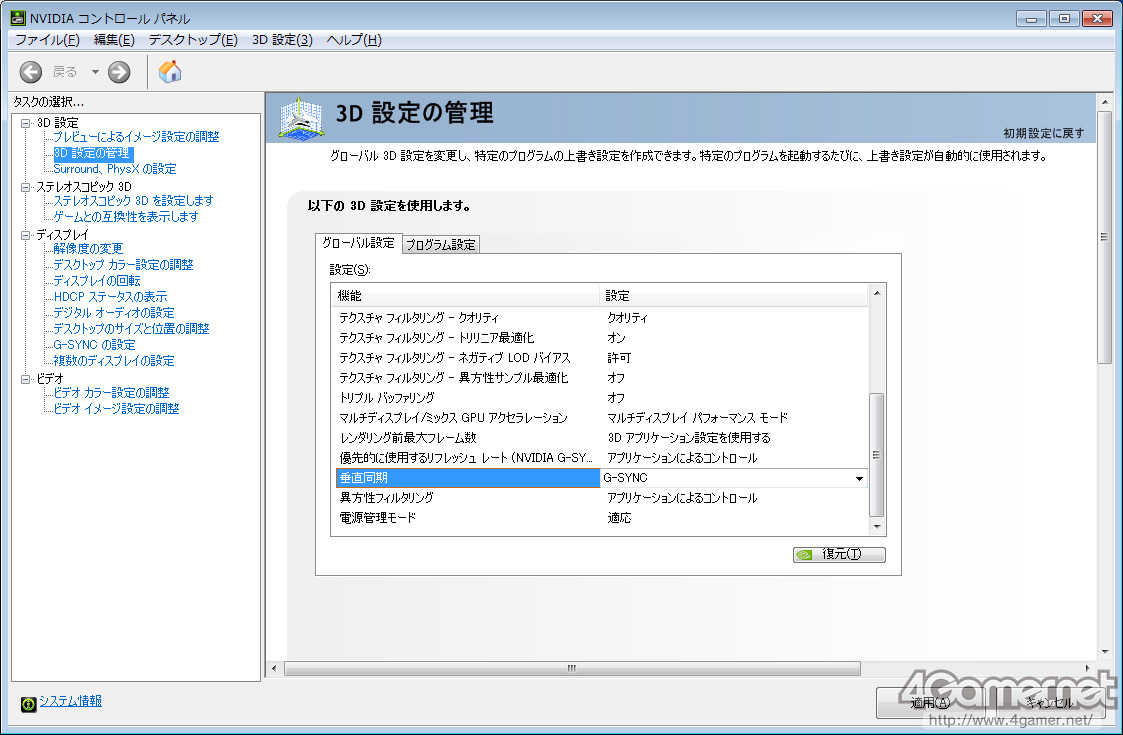Click main pane scroll left arrow
Screen dimensions: 1123x735
[274, 668]
